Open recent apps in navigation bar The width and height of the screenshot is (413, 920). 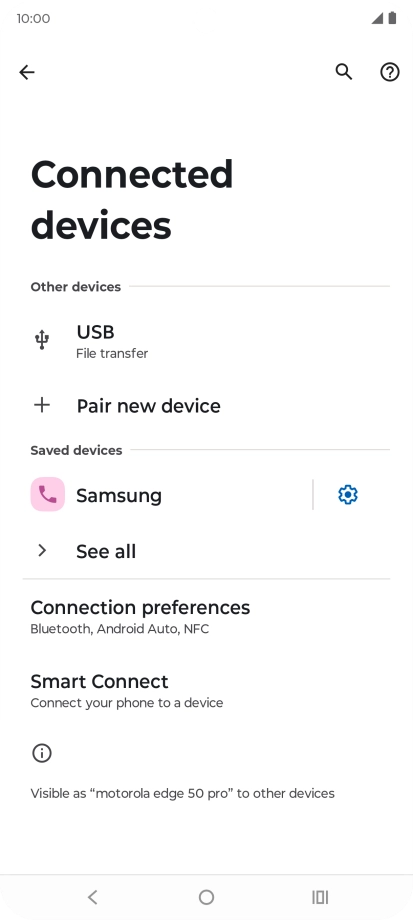point(320,897)
